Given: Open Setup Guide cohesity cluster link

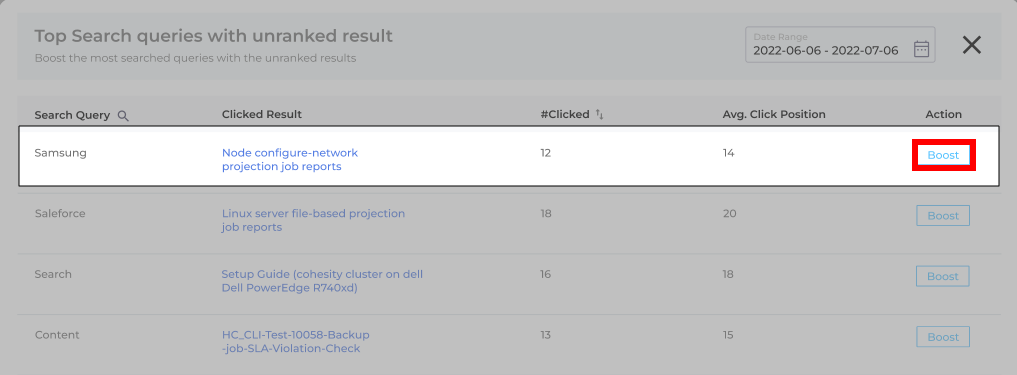Looking at the screenshot, I should point(322,281).
